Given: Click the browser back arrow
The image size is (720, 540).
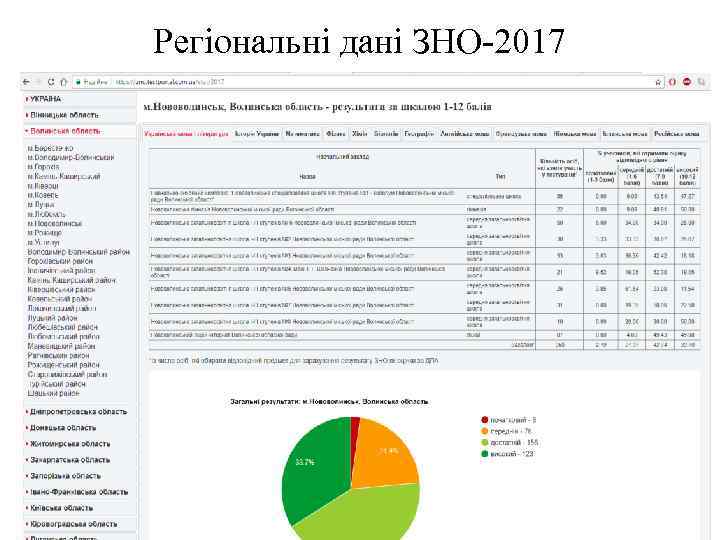Looking at the screenshot, I should [x=26, y=82].
